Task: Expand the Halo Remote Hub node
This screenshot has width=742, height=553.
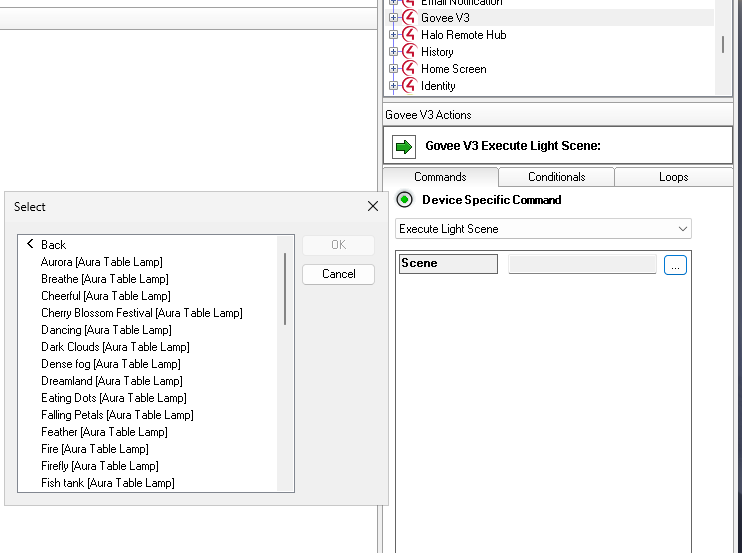Action: click(393, 35)
